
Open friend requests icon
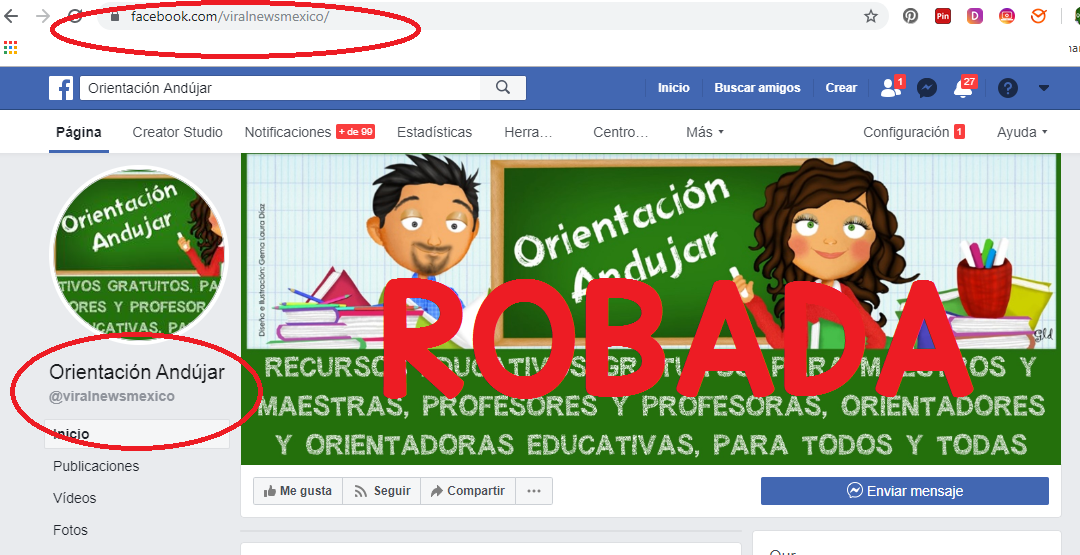tap(891, 87)
